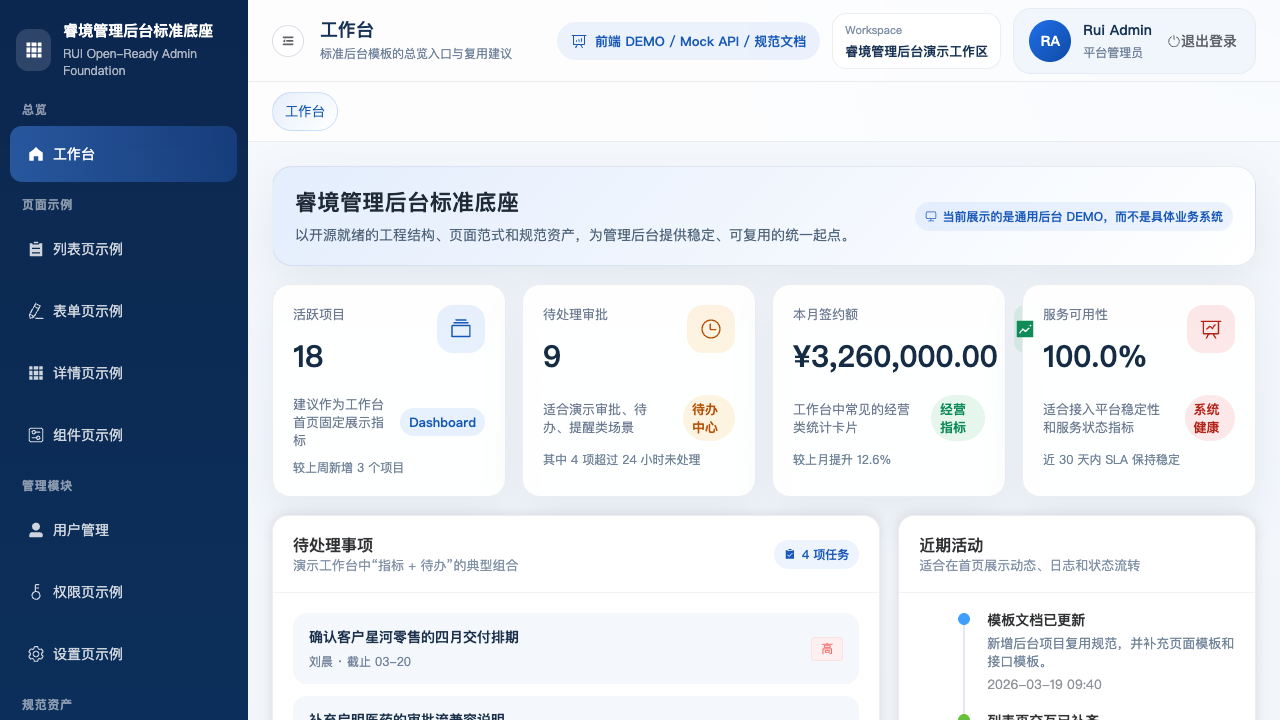
Task: Click the clock icon on 待处理审批 card
Action: 711,329
